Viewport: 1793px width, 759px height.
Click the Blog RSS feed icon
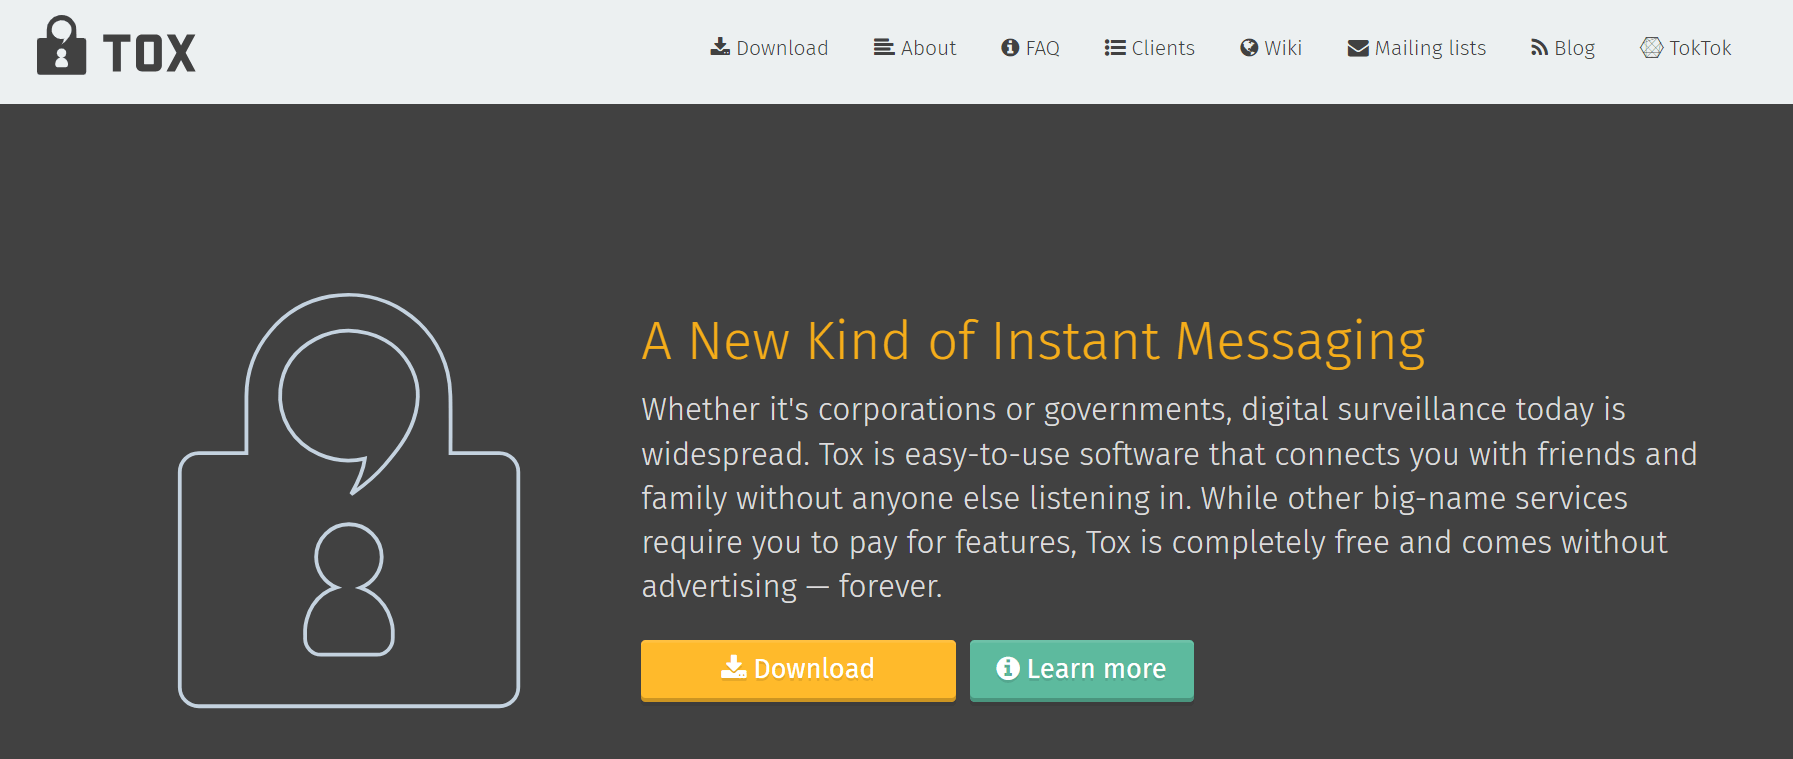(1539, 47)
